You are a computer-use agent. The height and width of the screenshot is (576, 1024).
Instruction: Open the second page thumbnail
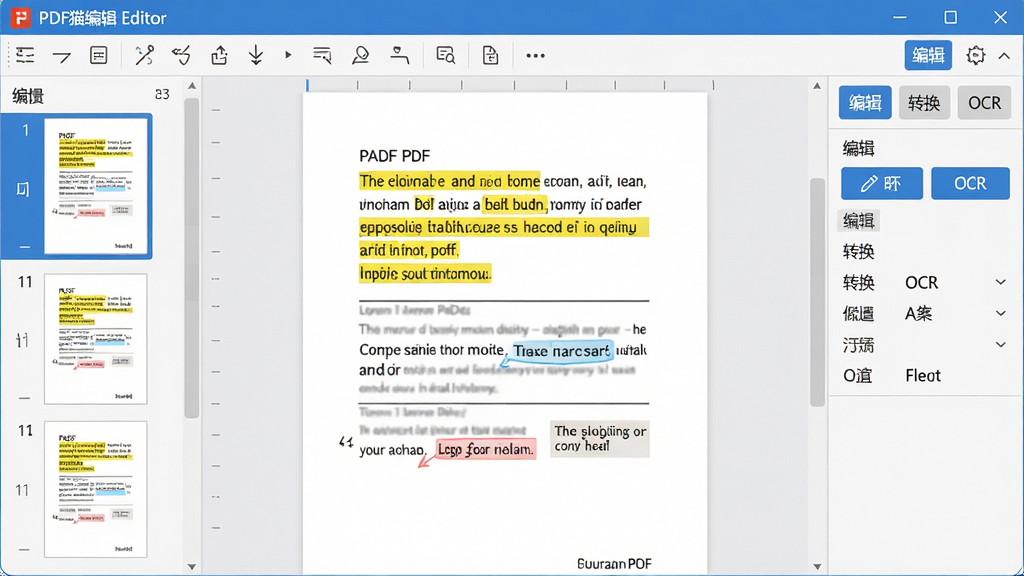pyautogui.click(x=96, y=339)
